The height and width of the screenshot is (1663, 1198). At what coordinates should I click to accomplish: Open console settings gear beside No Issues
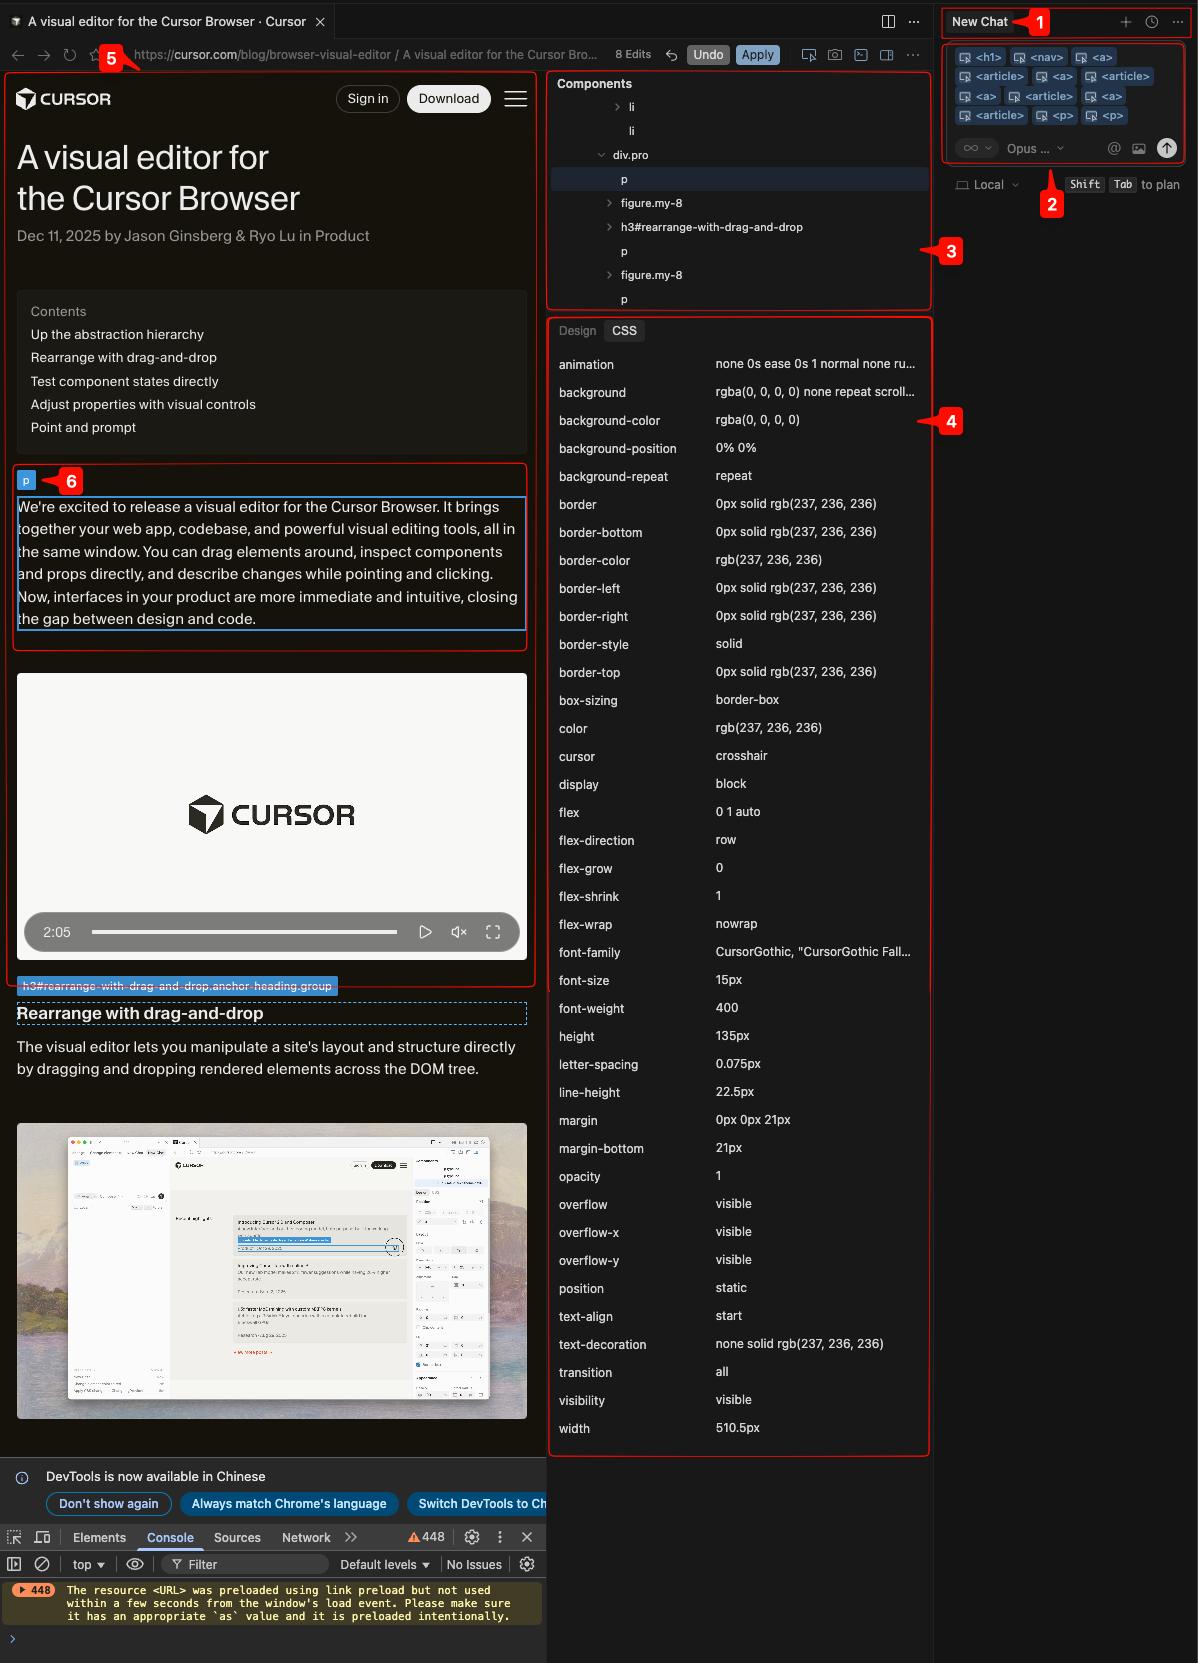pos(527,1564)
